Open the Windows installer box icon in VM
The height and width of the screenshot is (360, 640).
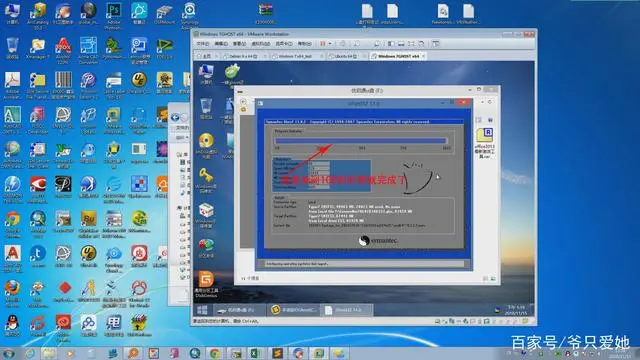[x=206, y=215]
